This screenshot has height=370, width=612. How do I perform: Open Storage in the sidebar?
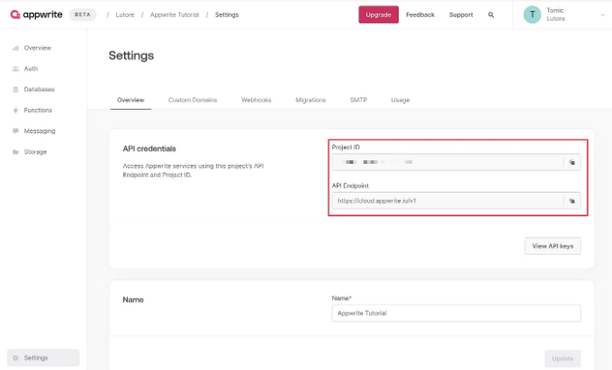point(35,152)
